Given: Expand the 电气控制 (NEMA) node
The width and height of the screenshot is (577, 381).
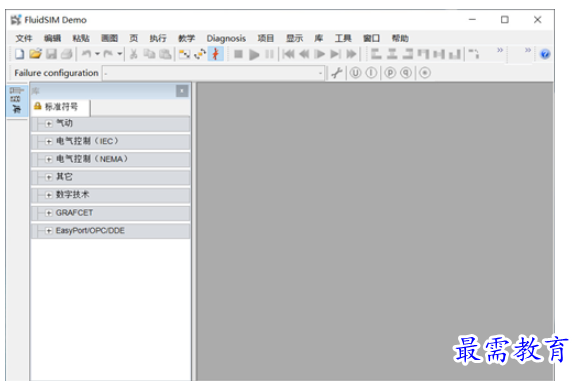Looking at the screenshot, I should coord(49,159).
